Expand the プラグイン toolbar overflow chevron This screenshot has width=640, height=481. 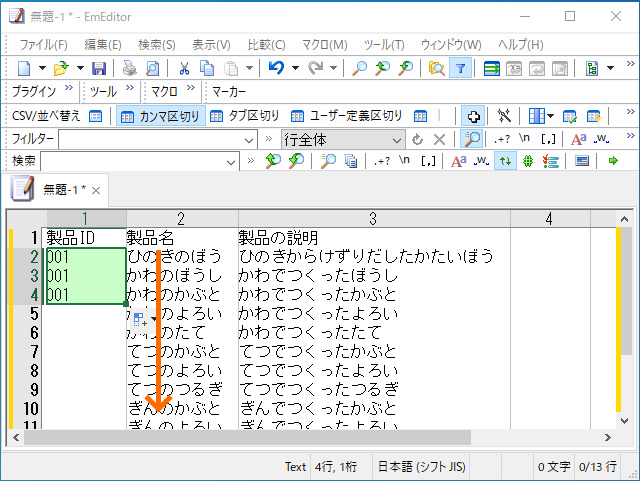click(x=69, y=88)
